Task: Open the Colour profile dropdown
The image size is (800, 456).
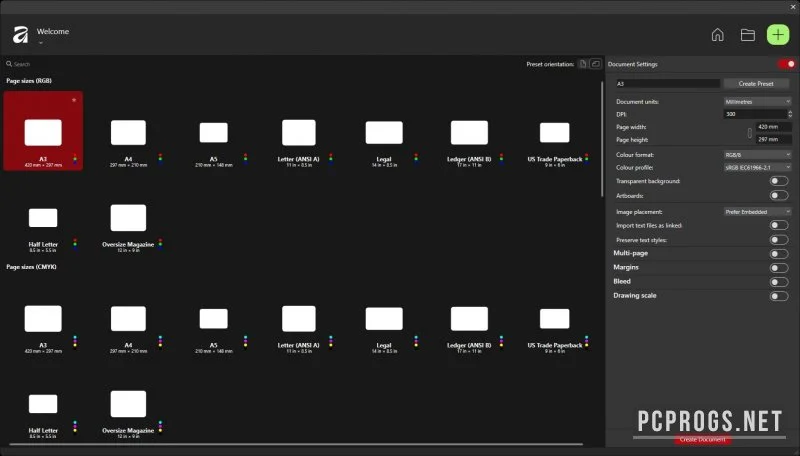Action: coord(757,167)
